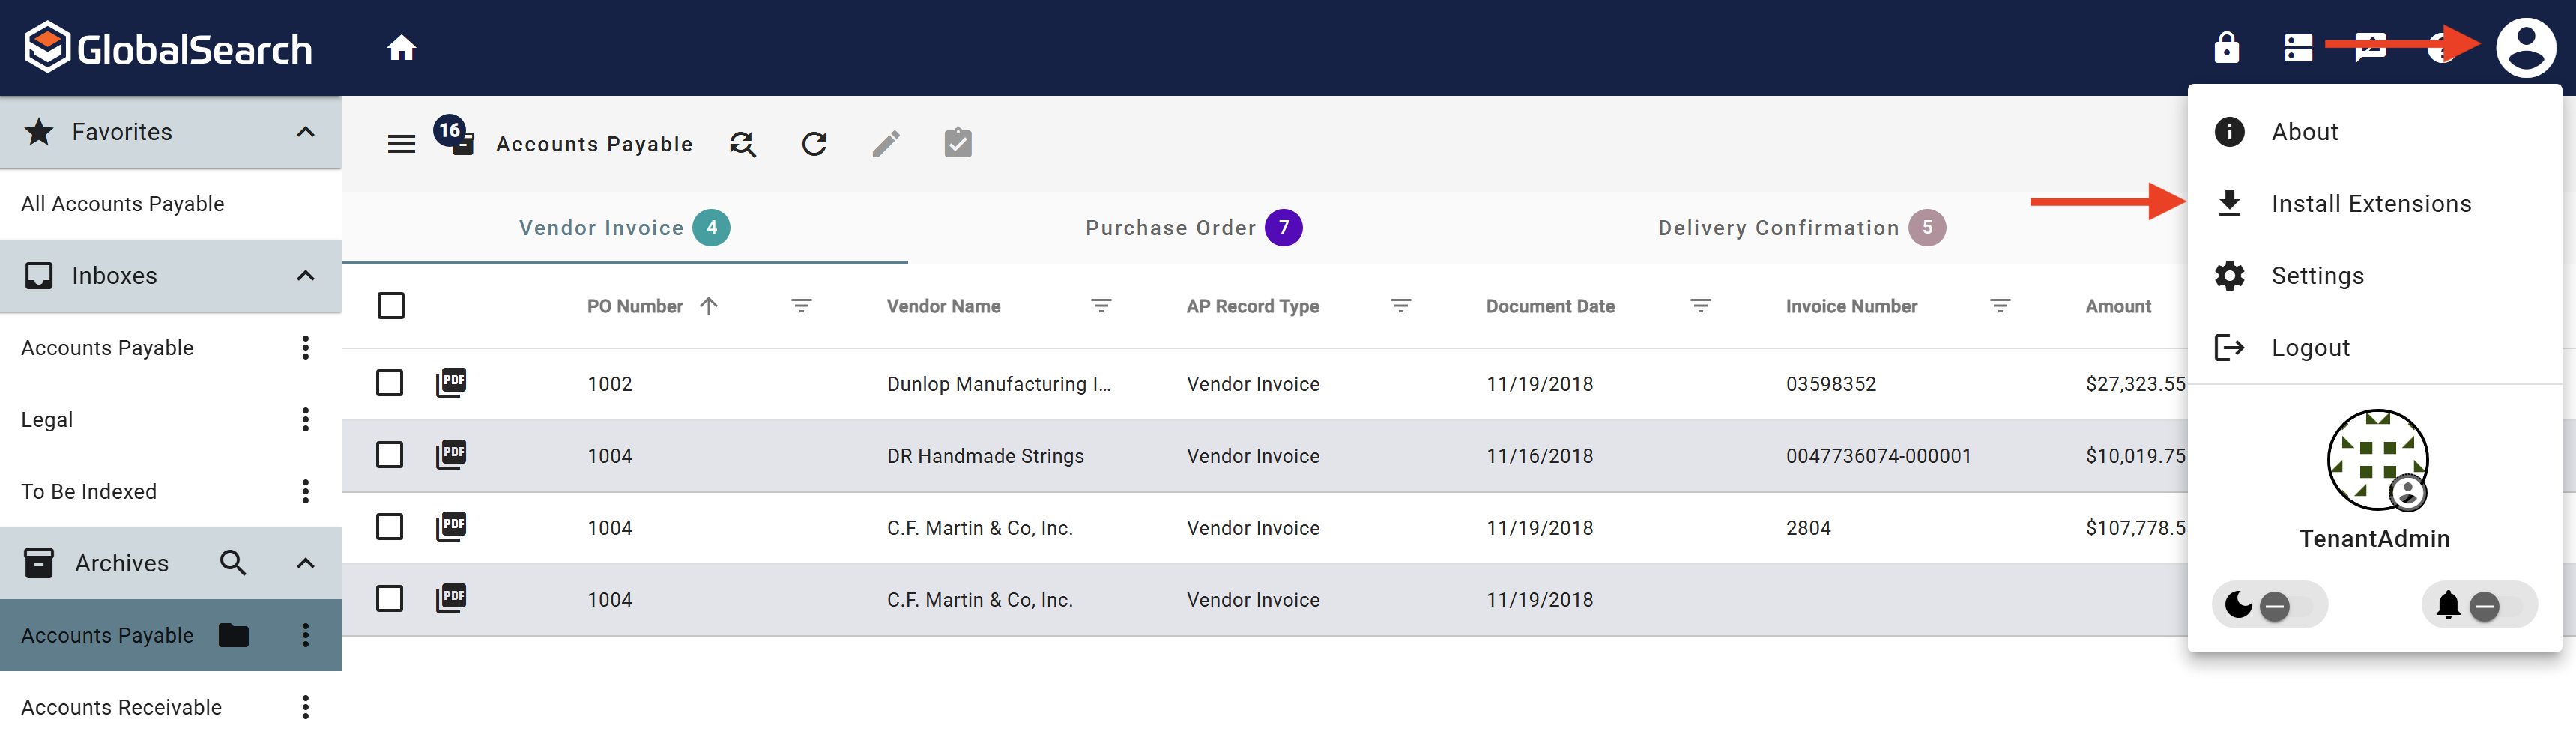Toggle the notifications bell switch
2576x752 pixels.
(x=2480, y=606)
